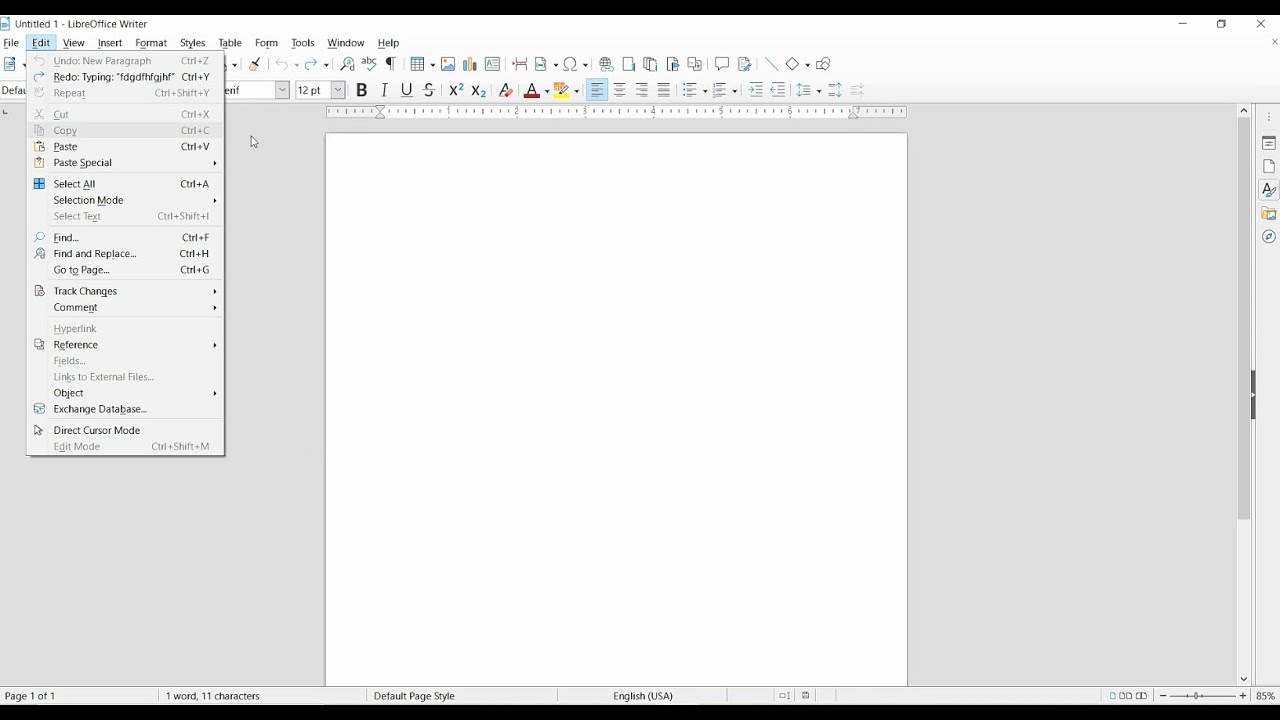Screen dimensions: 1280x720
Task: Expand Paste Special submenu
Action: click(125, 162)
